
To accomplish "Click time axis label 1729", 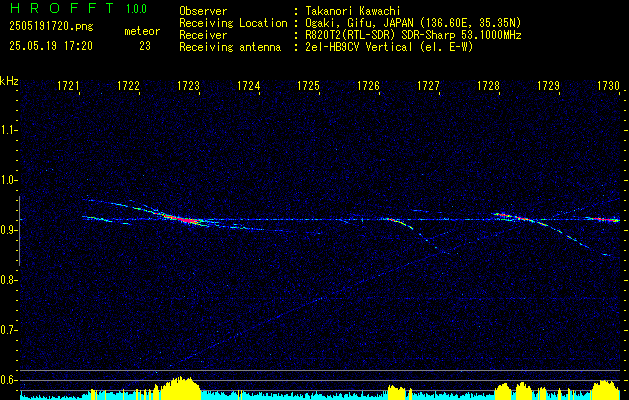I will 548,86.
